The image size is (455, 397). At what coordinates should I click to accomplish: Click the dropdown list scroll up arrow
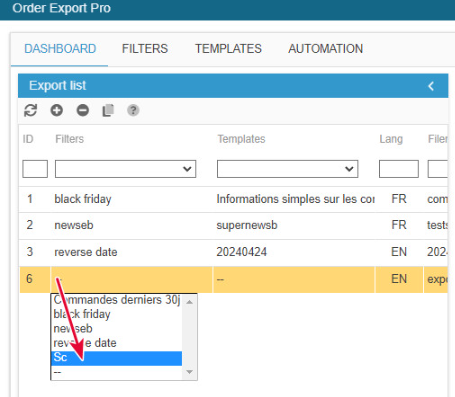[190, 302]
